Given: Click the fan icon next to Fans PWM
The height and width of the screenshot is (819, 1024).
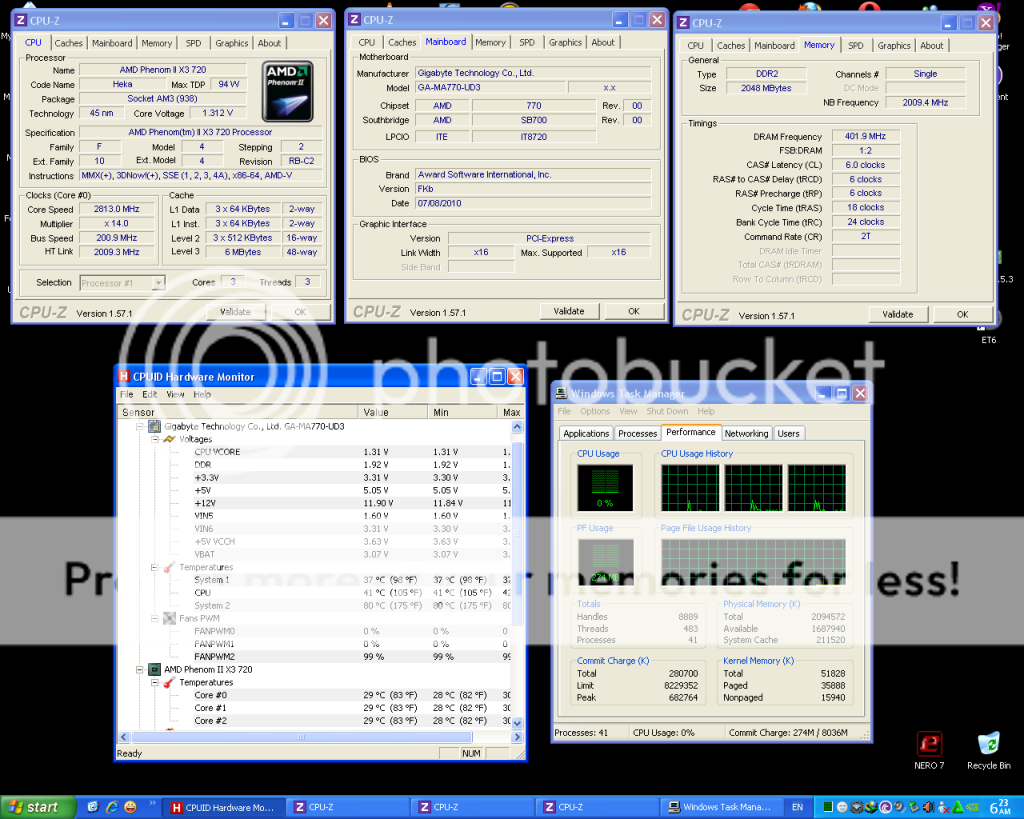Looking at the screenshot, I should pyautogui.click(x=169, y=618).
